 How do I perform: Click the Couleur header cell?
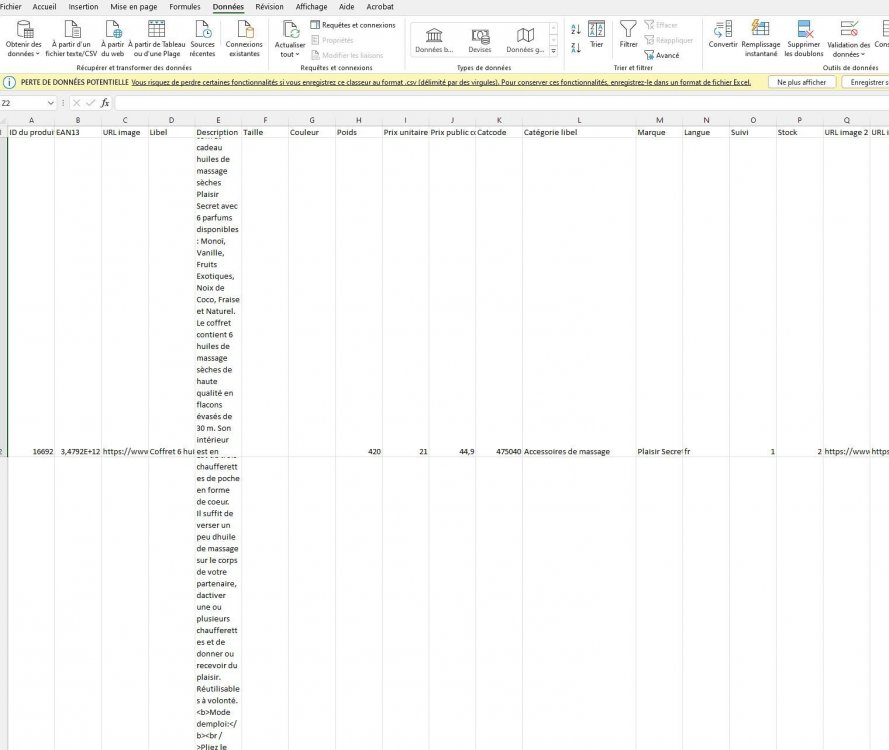(312, 132)
